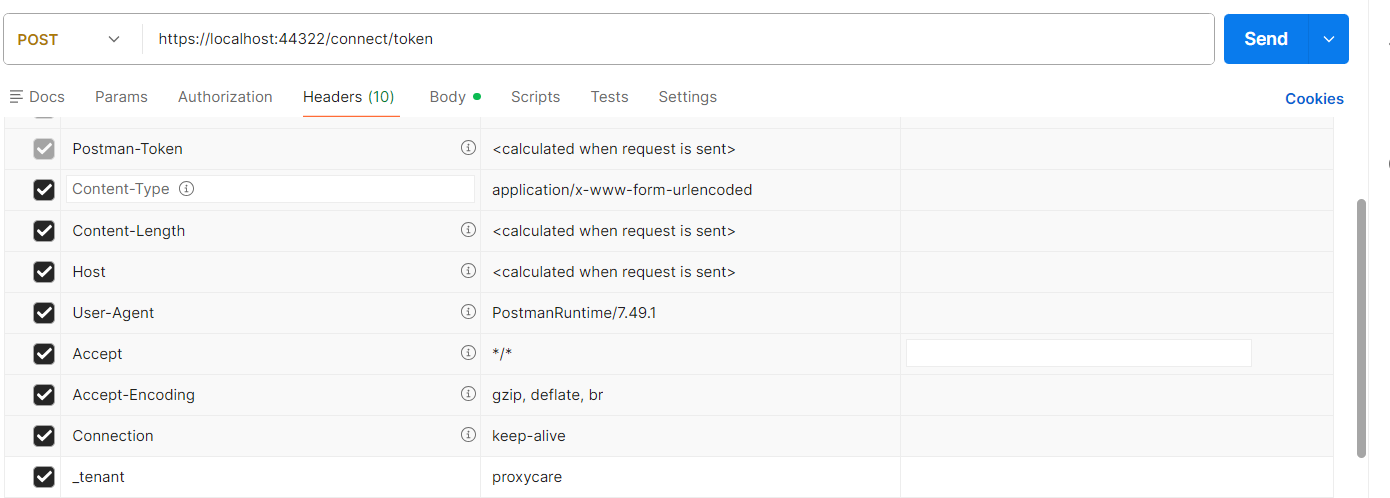Click info icon for Accept-Encoding header
Viewport: 1390px width, 498px height.
tap(468, 394)
